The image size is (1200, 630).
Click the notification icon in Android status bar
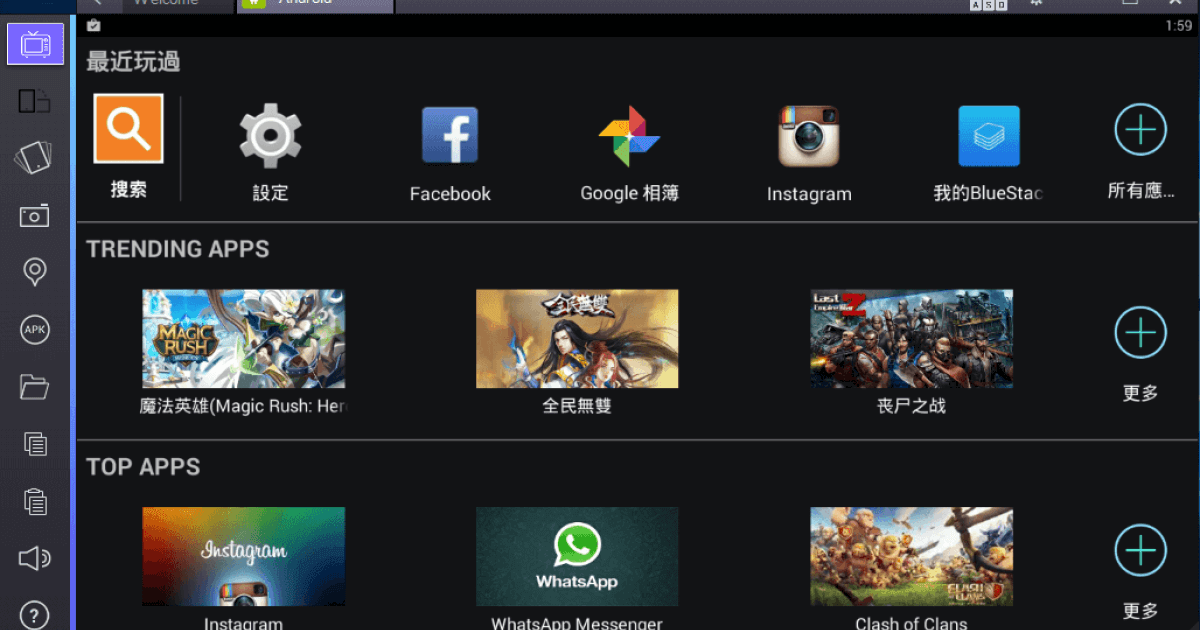click(x=93, y=25)
